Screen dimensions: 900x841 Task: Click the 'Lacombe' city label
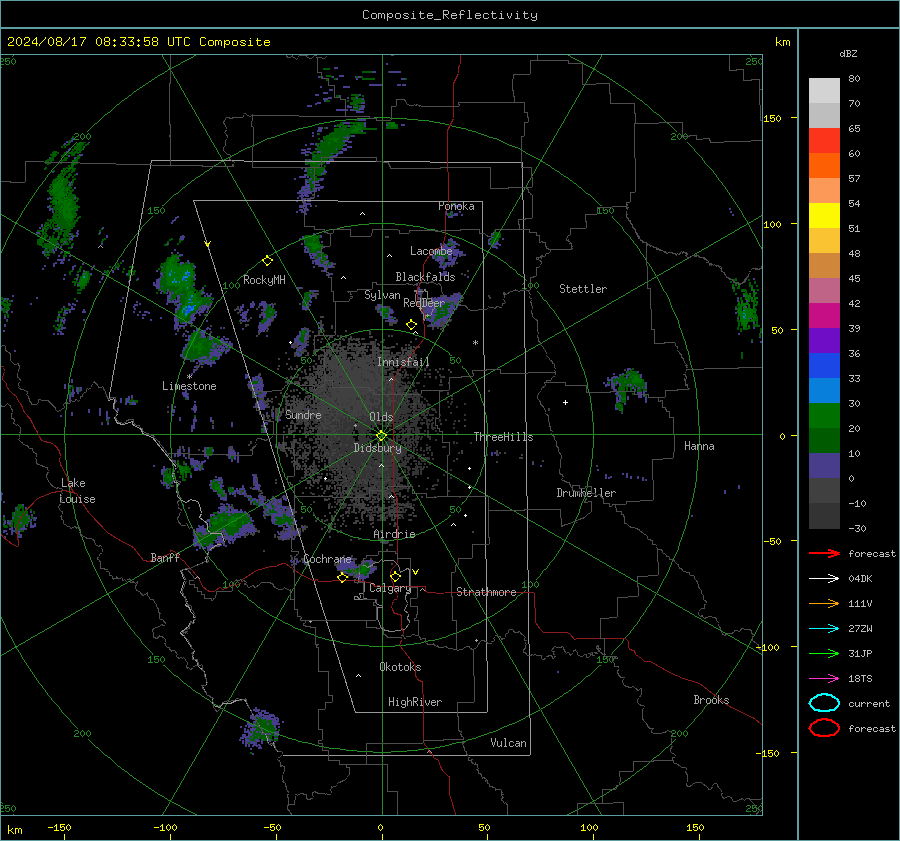pyautogui.click(x=431, y=251)
